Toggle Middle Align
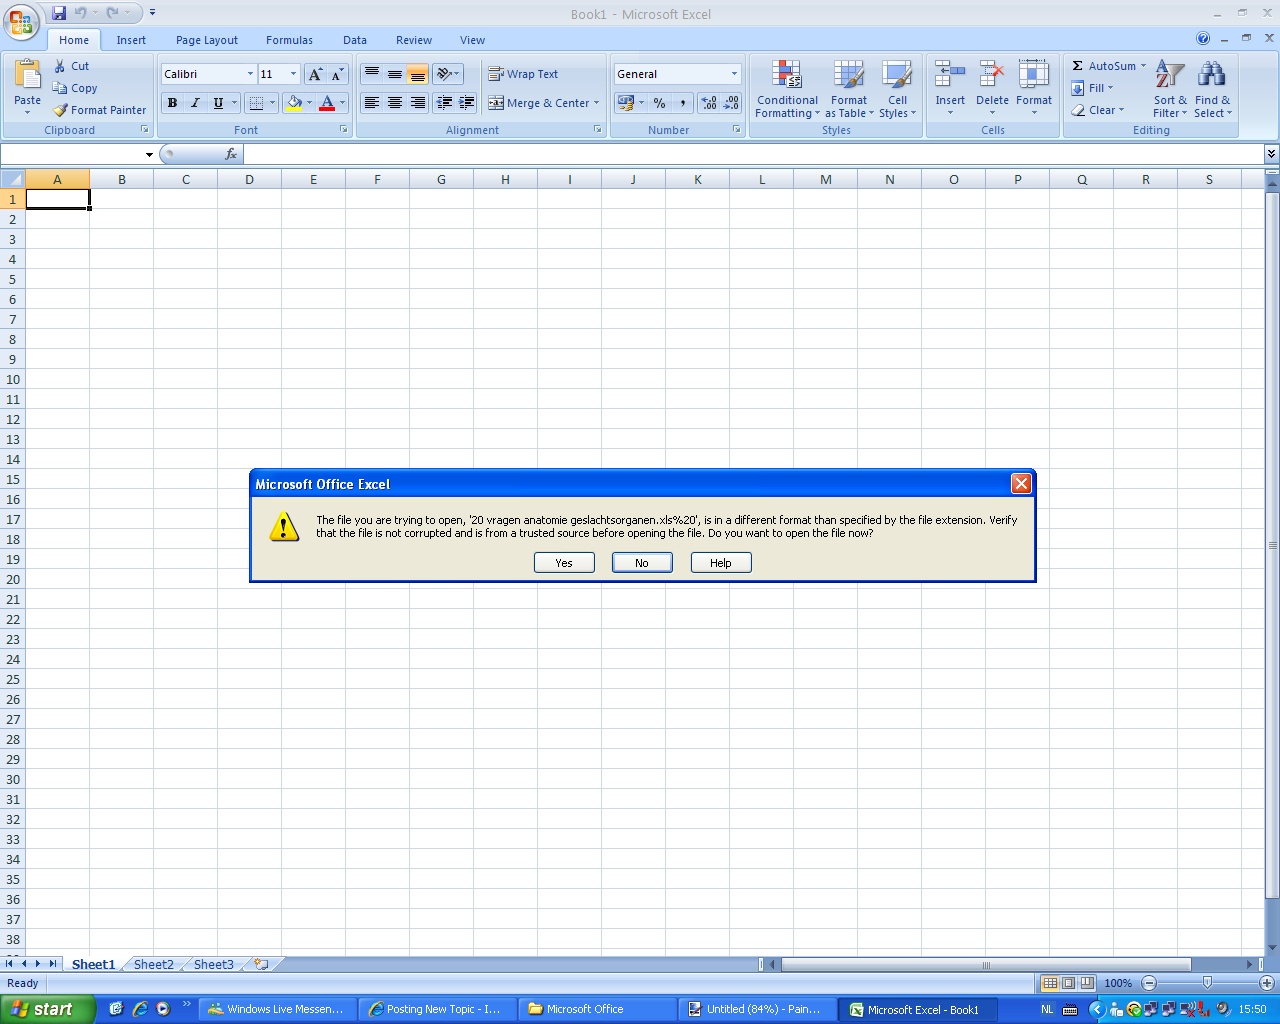 pos(395,74)
